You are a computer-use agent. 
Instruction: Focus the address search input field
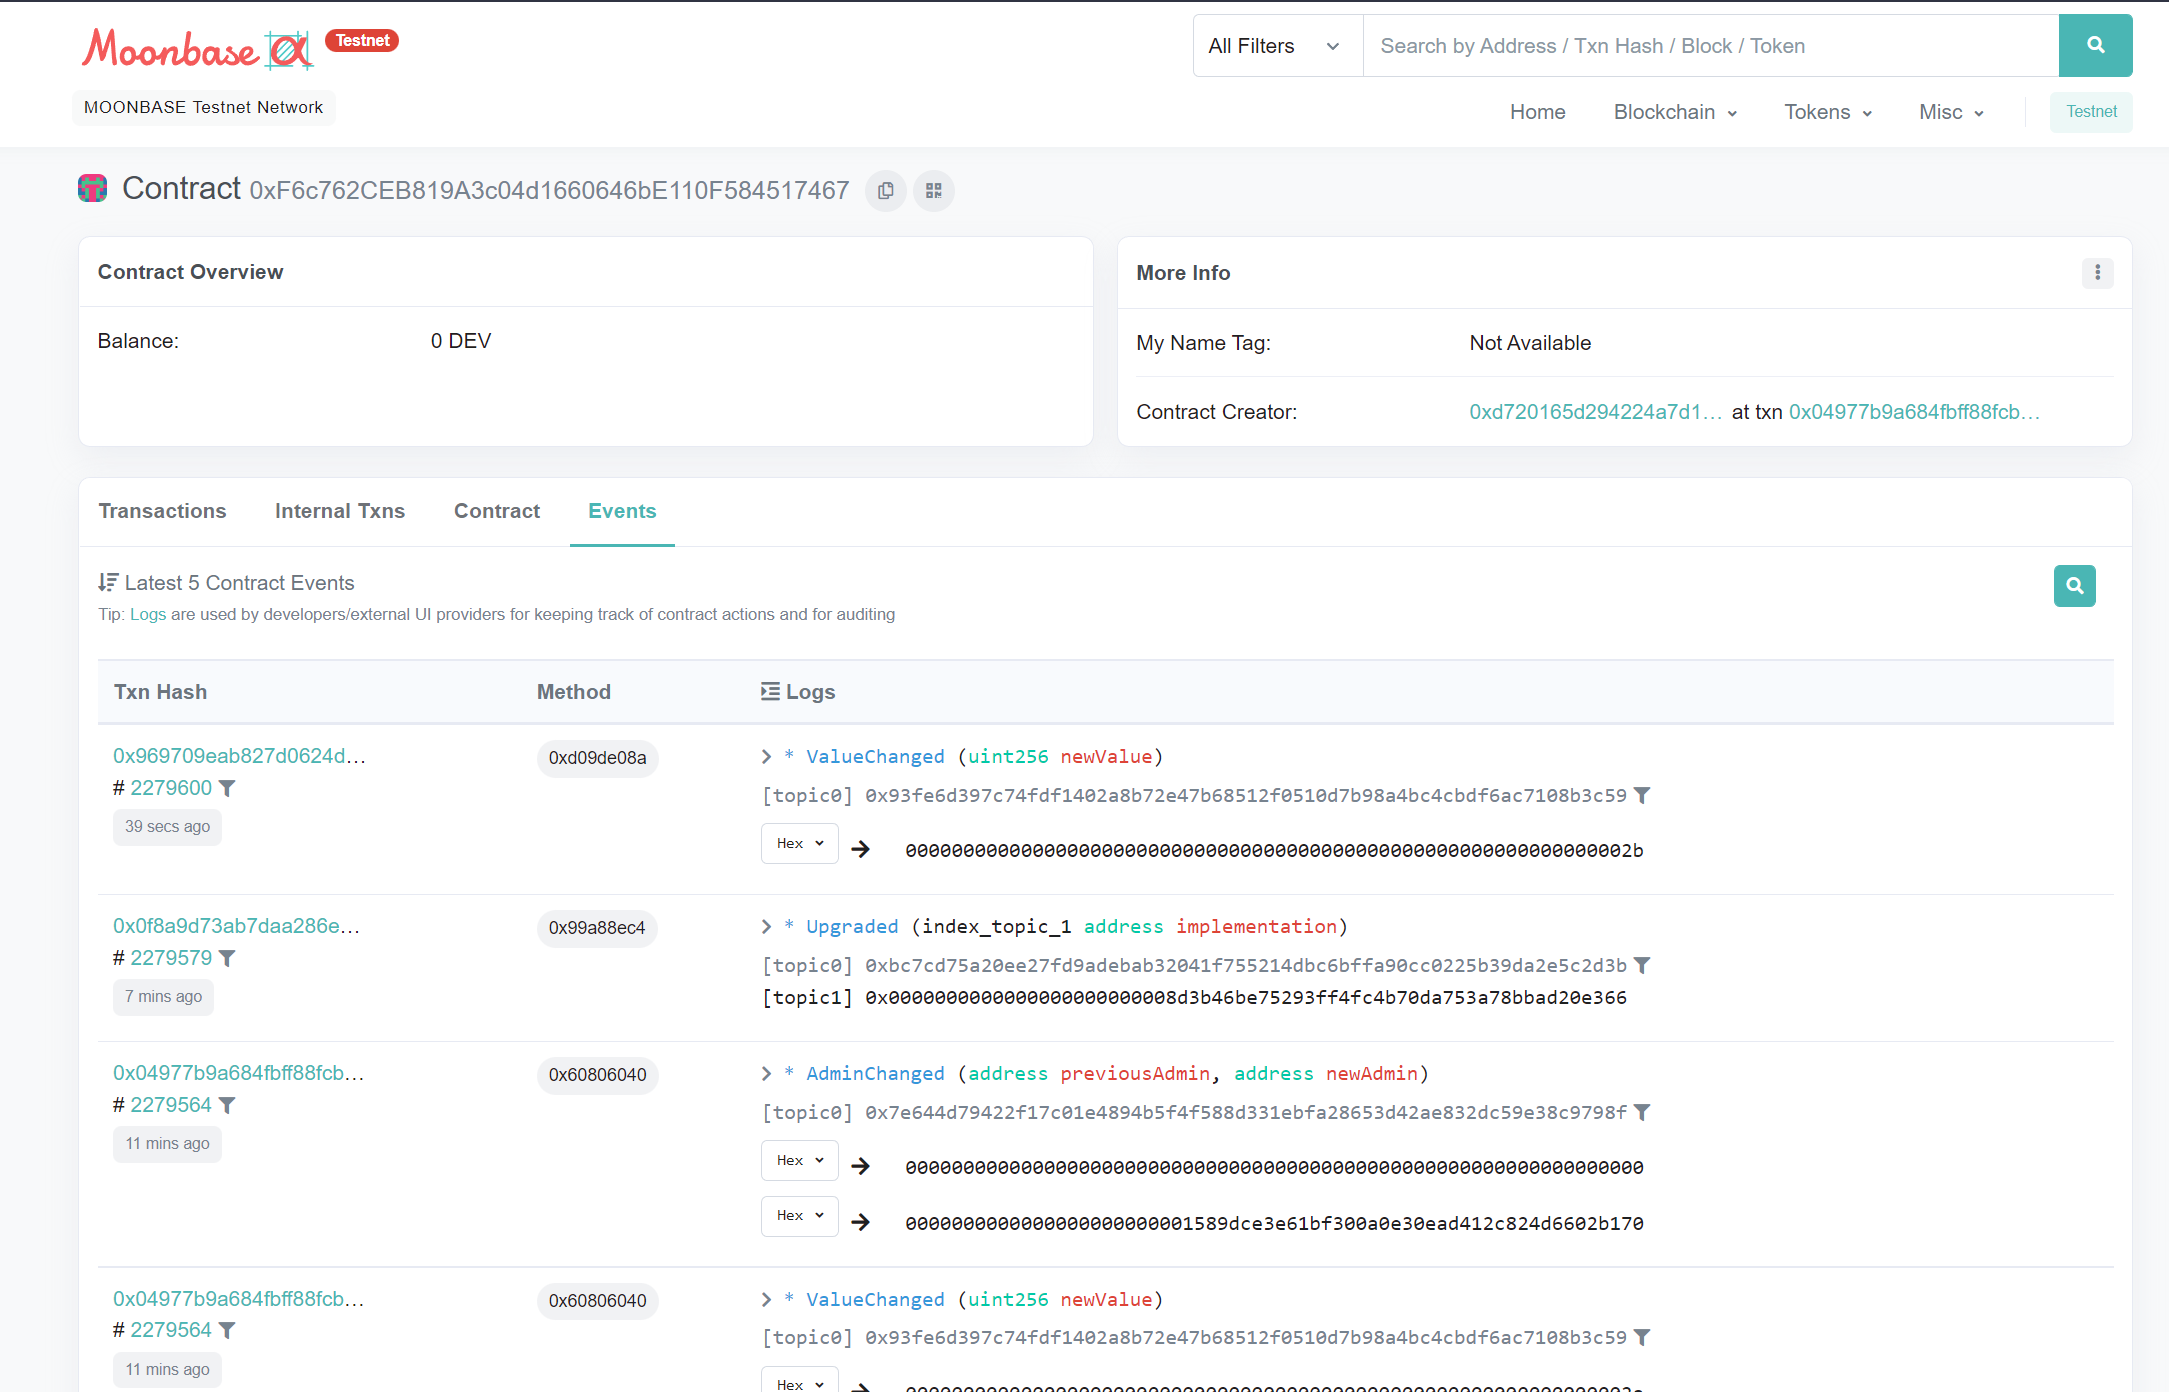coord(1710,46)
